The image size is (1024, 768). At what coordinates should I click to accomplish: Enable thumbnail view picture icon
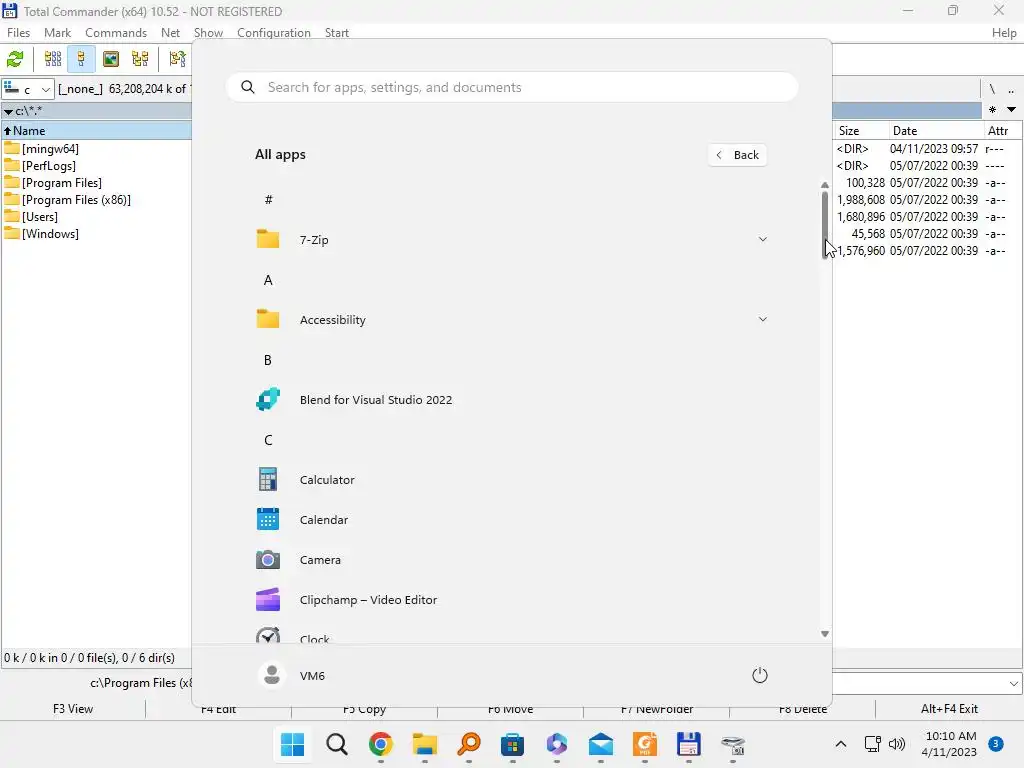tap(111, 59)
